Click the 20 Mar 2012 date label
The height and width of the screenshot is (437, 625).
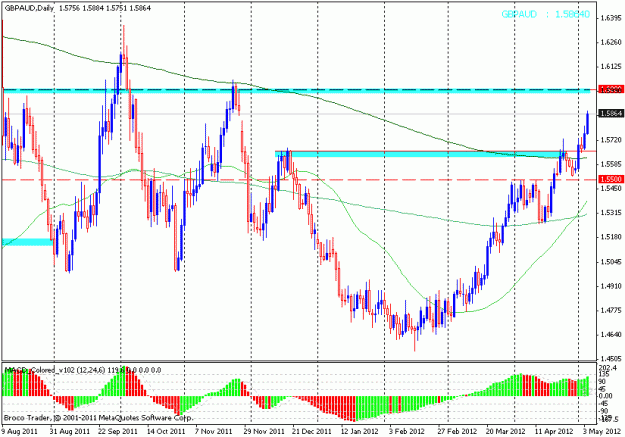point(505,432)
